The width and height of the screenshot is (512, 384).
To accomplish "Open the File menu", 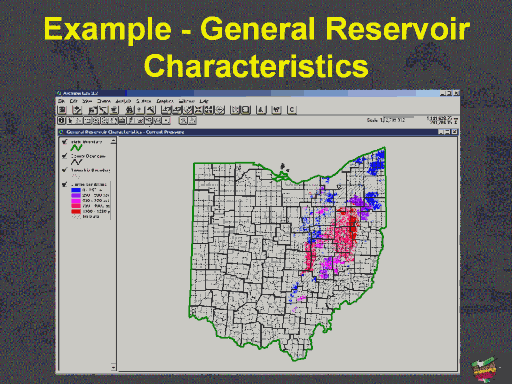I will (x=61, y=101).
